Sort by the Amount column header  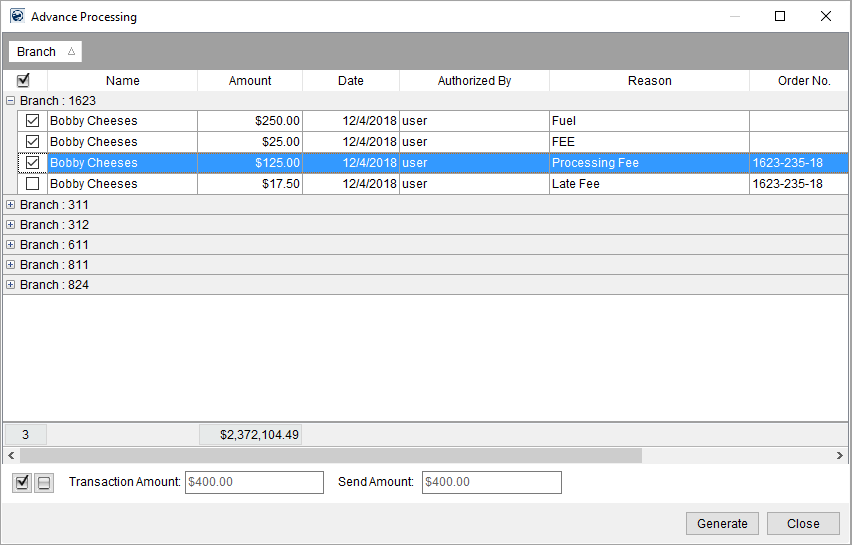[250, 81]
